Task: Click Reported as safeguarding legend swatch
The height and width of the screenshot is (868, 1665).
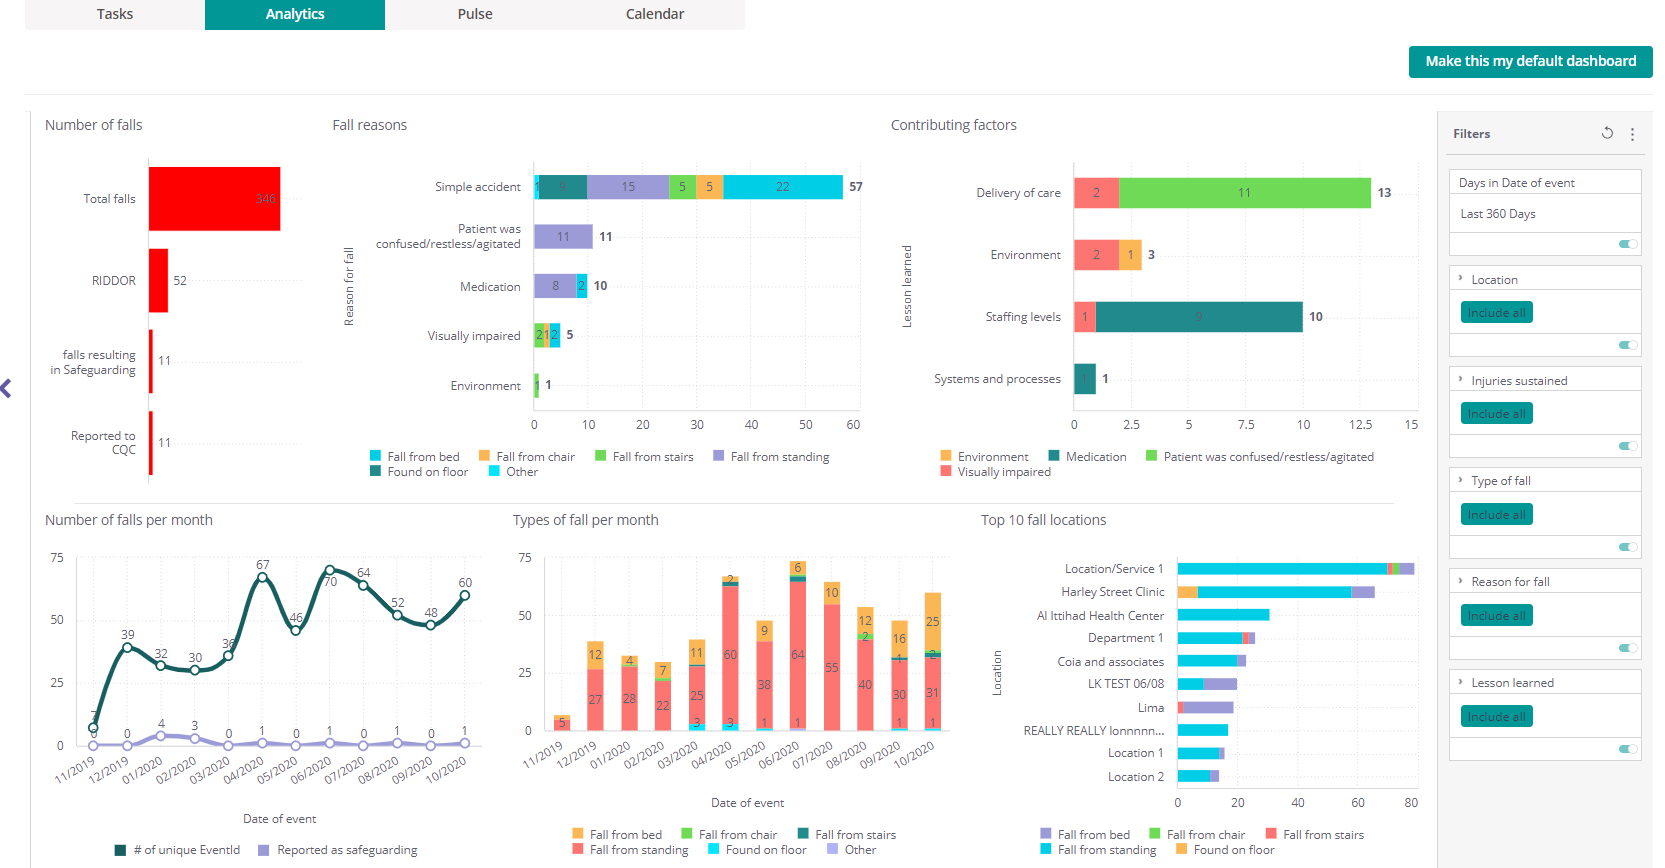Action: tap(264, 850)
